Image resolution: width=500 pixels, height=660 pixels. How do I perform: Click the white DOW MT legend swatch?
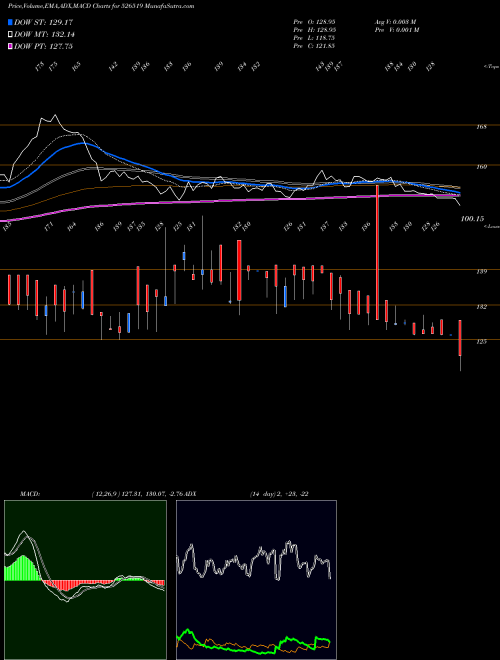pos(11,35)
